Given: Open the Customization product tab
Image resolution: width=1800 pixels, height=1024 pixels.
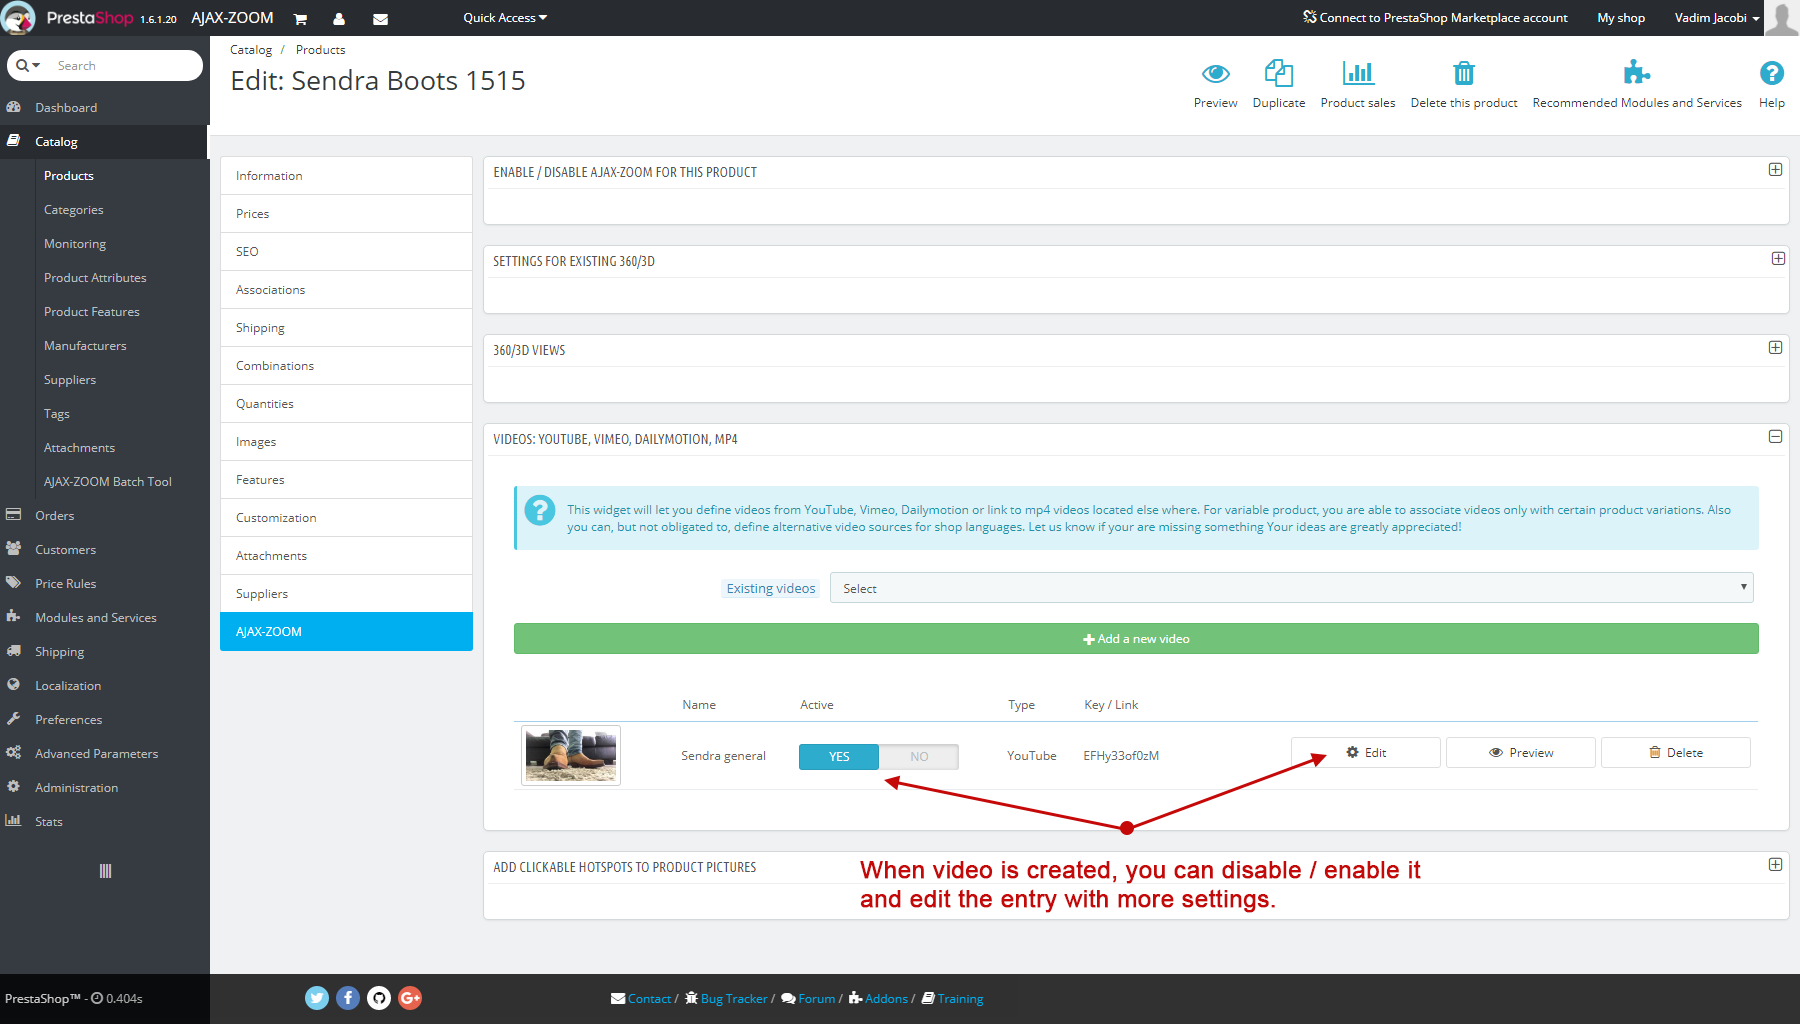Looking at the screenshot, I should point(346,518).
